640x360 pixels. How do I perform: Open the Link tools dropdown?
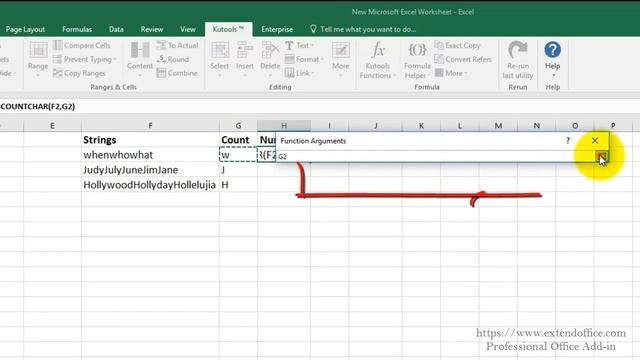click(x=300, y=73)
